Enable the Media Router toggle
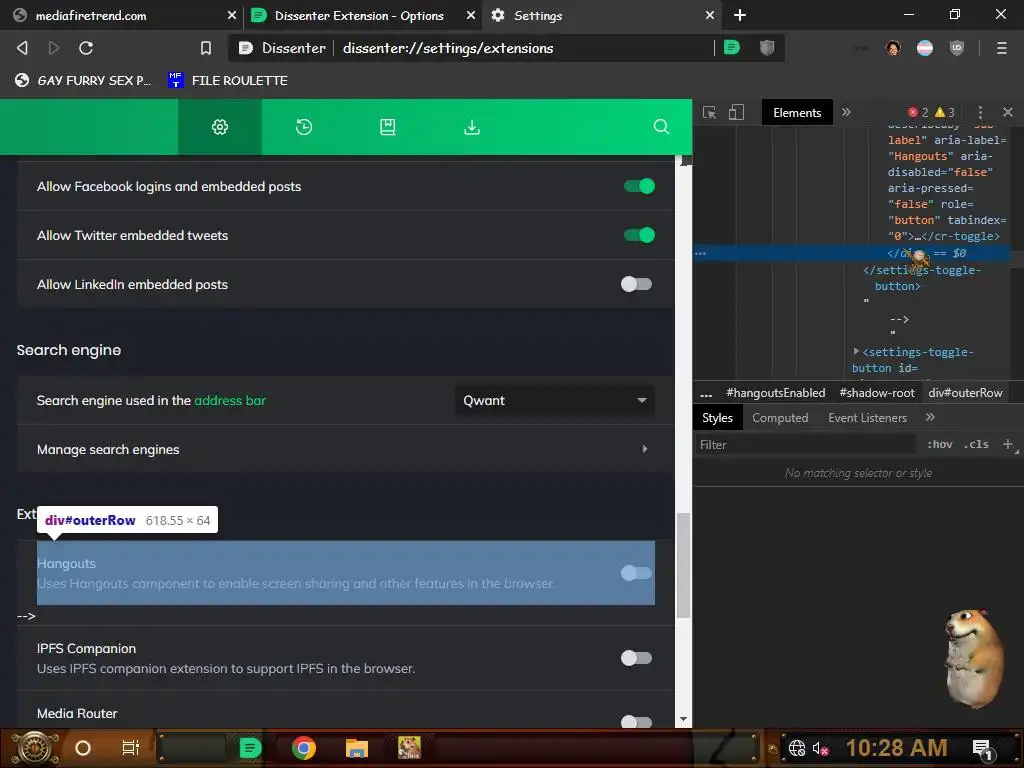 (637, 721)
